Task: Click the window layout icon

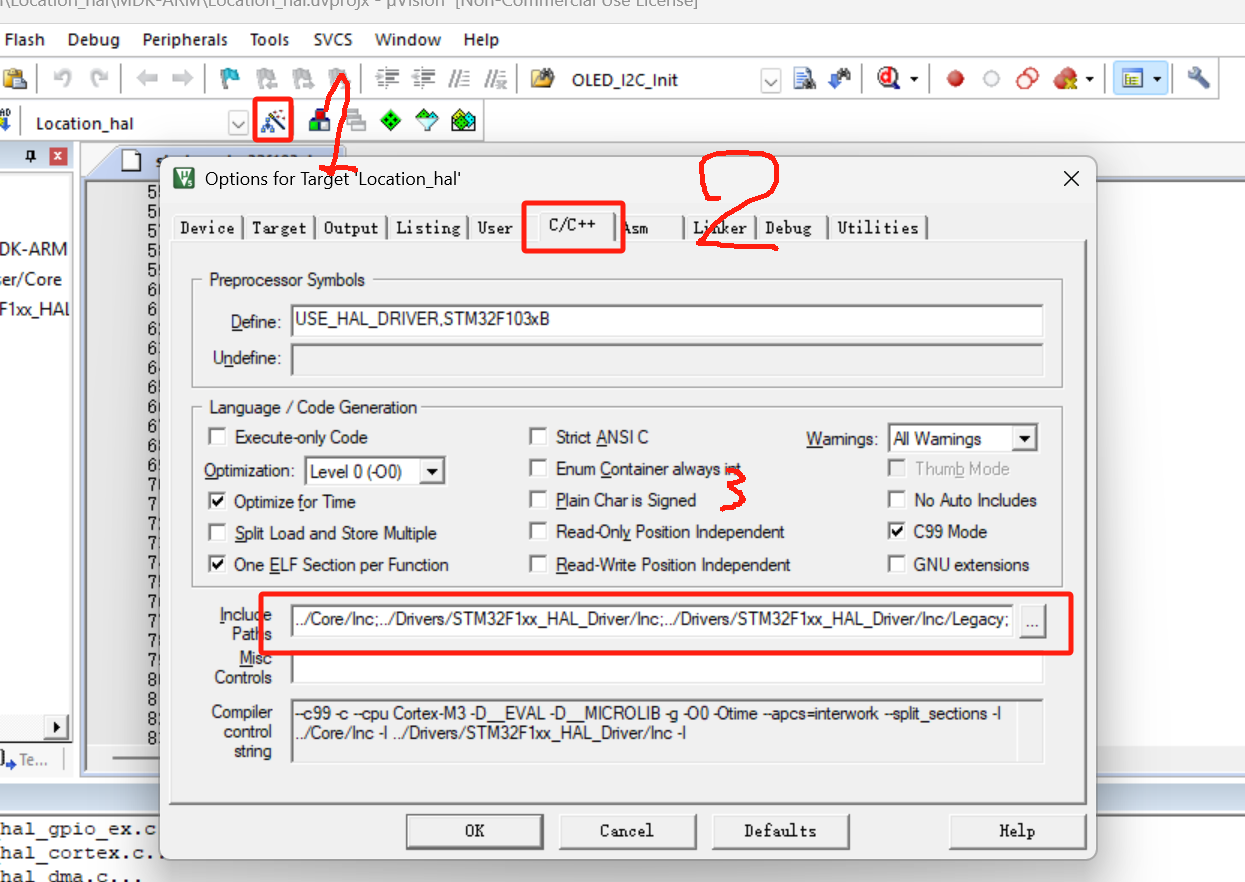Action: coord(1132,79)
